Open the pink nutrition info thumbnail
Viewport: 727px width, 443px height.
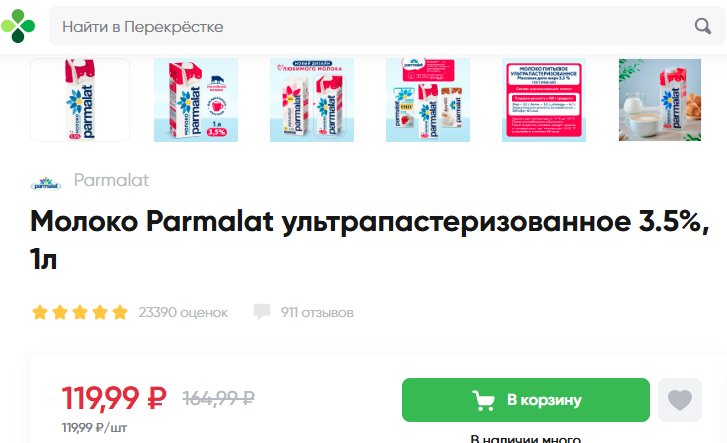click(544, 100)
